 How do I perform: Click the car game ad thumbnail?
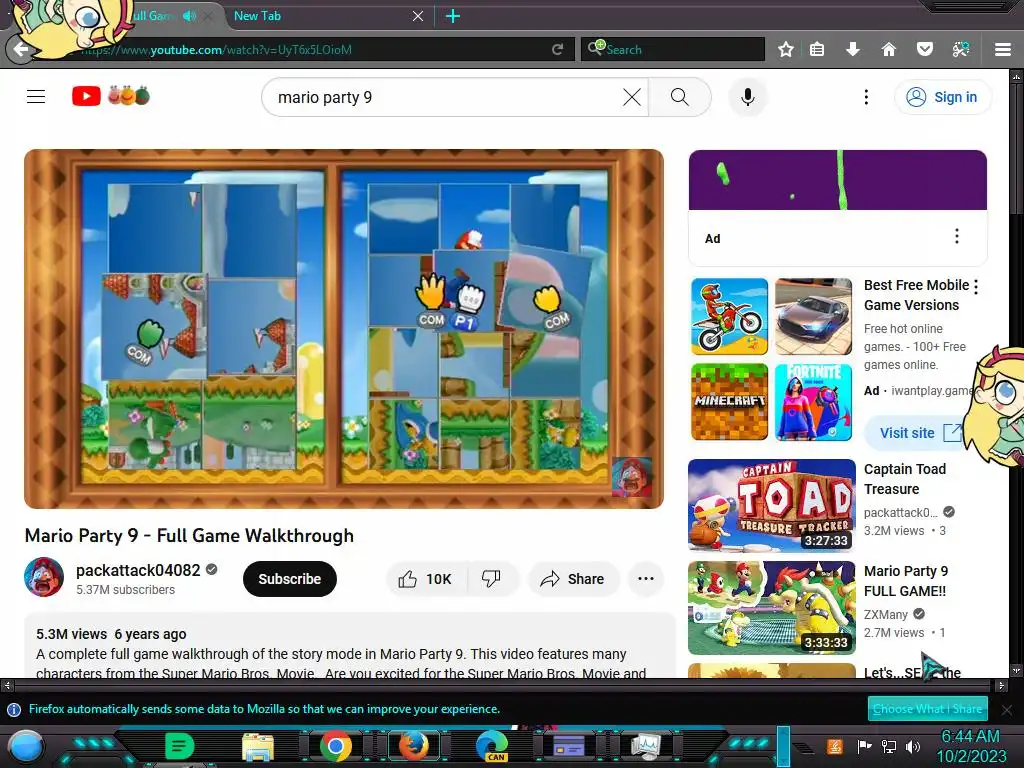(x=813, y=317)
